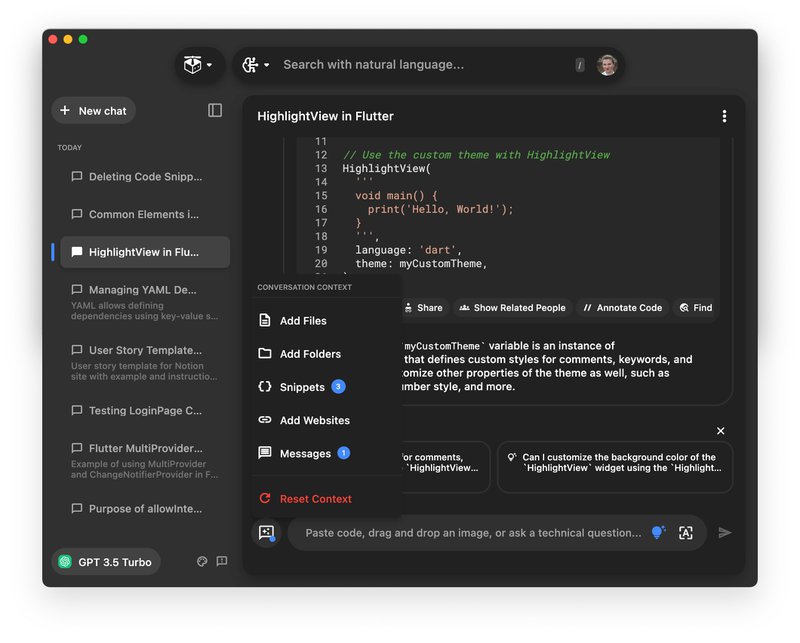Click the feedback icon in sidebar footer
The height and width of the screenshot is (643, 800).
pyautogui.click(x=222, y=561)
